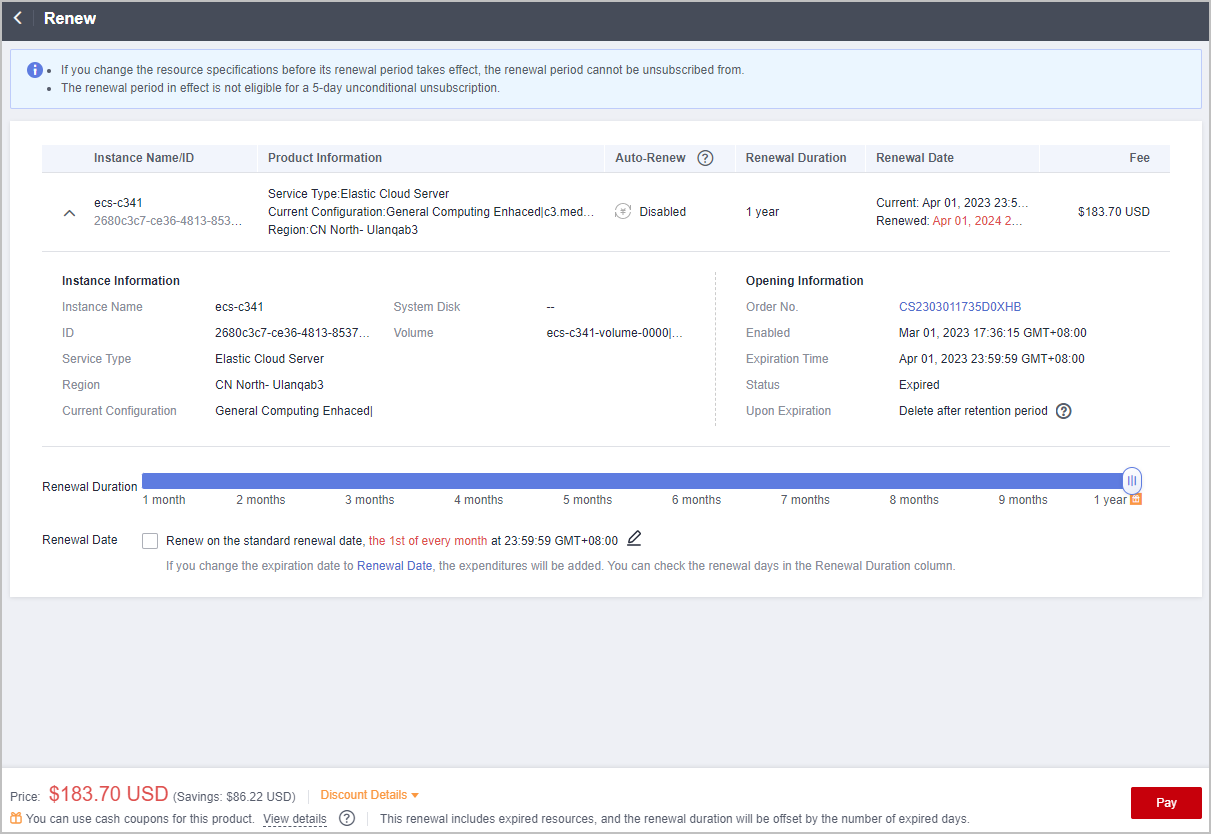Image resolution: width=1211 pixels, height=834 pixels.
Task: Click the renewal duration slider handle
Action: [x=1131, y=480]
